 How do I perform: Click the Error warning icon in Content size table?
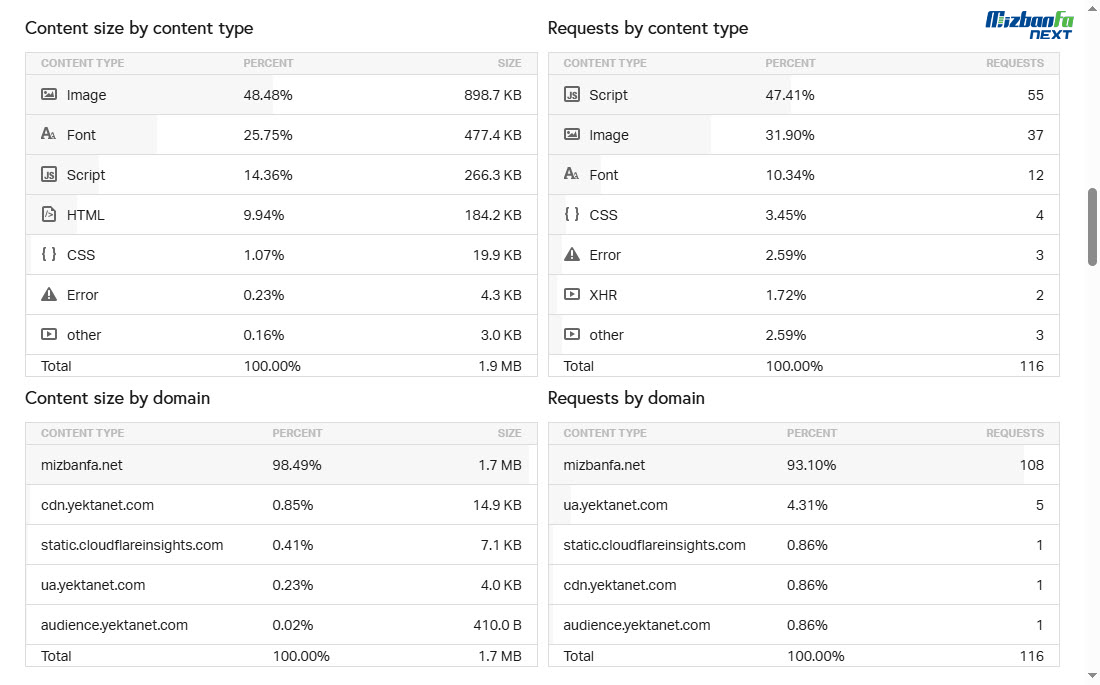pyautogui.click(x=48, y=294)
